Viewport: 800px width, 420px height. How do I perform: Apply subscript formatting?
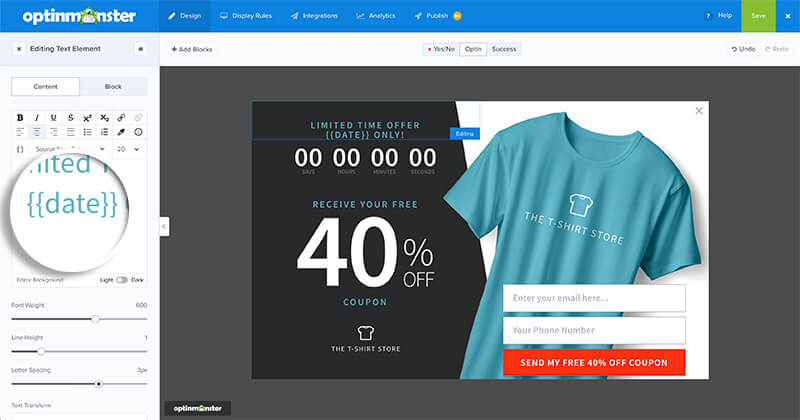(104, 118)
